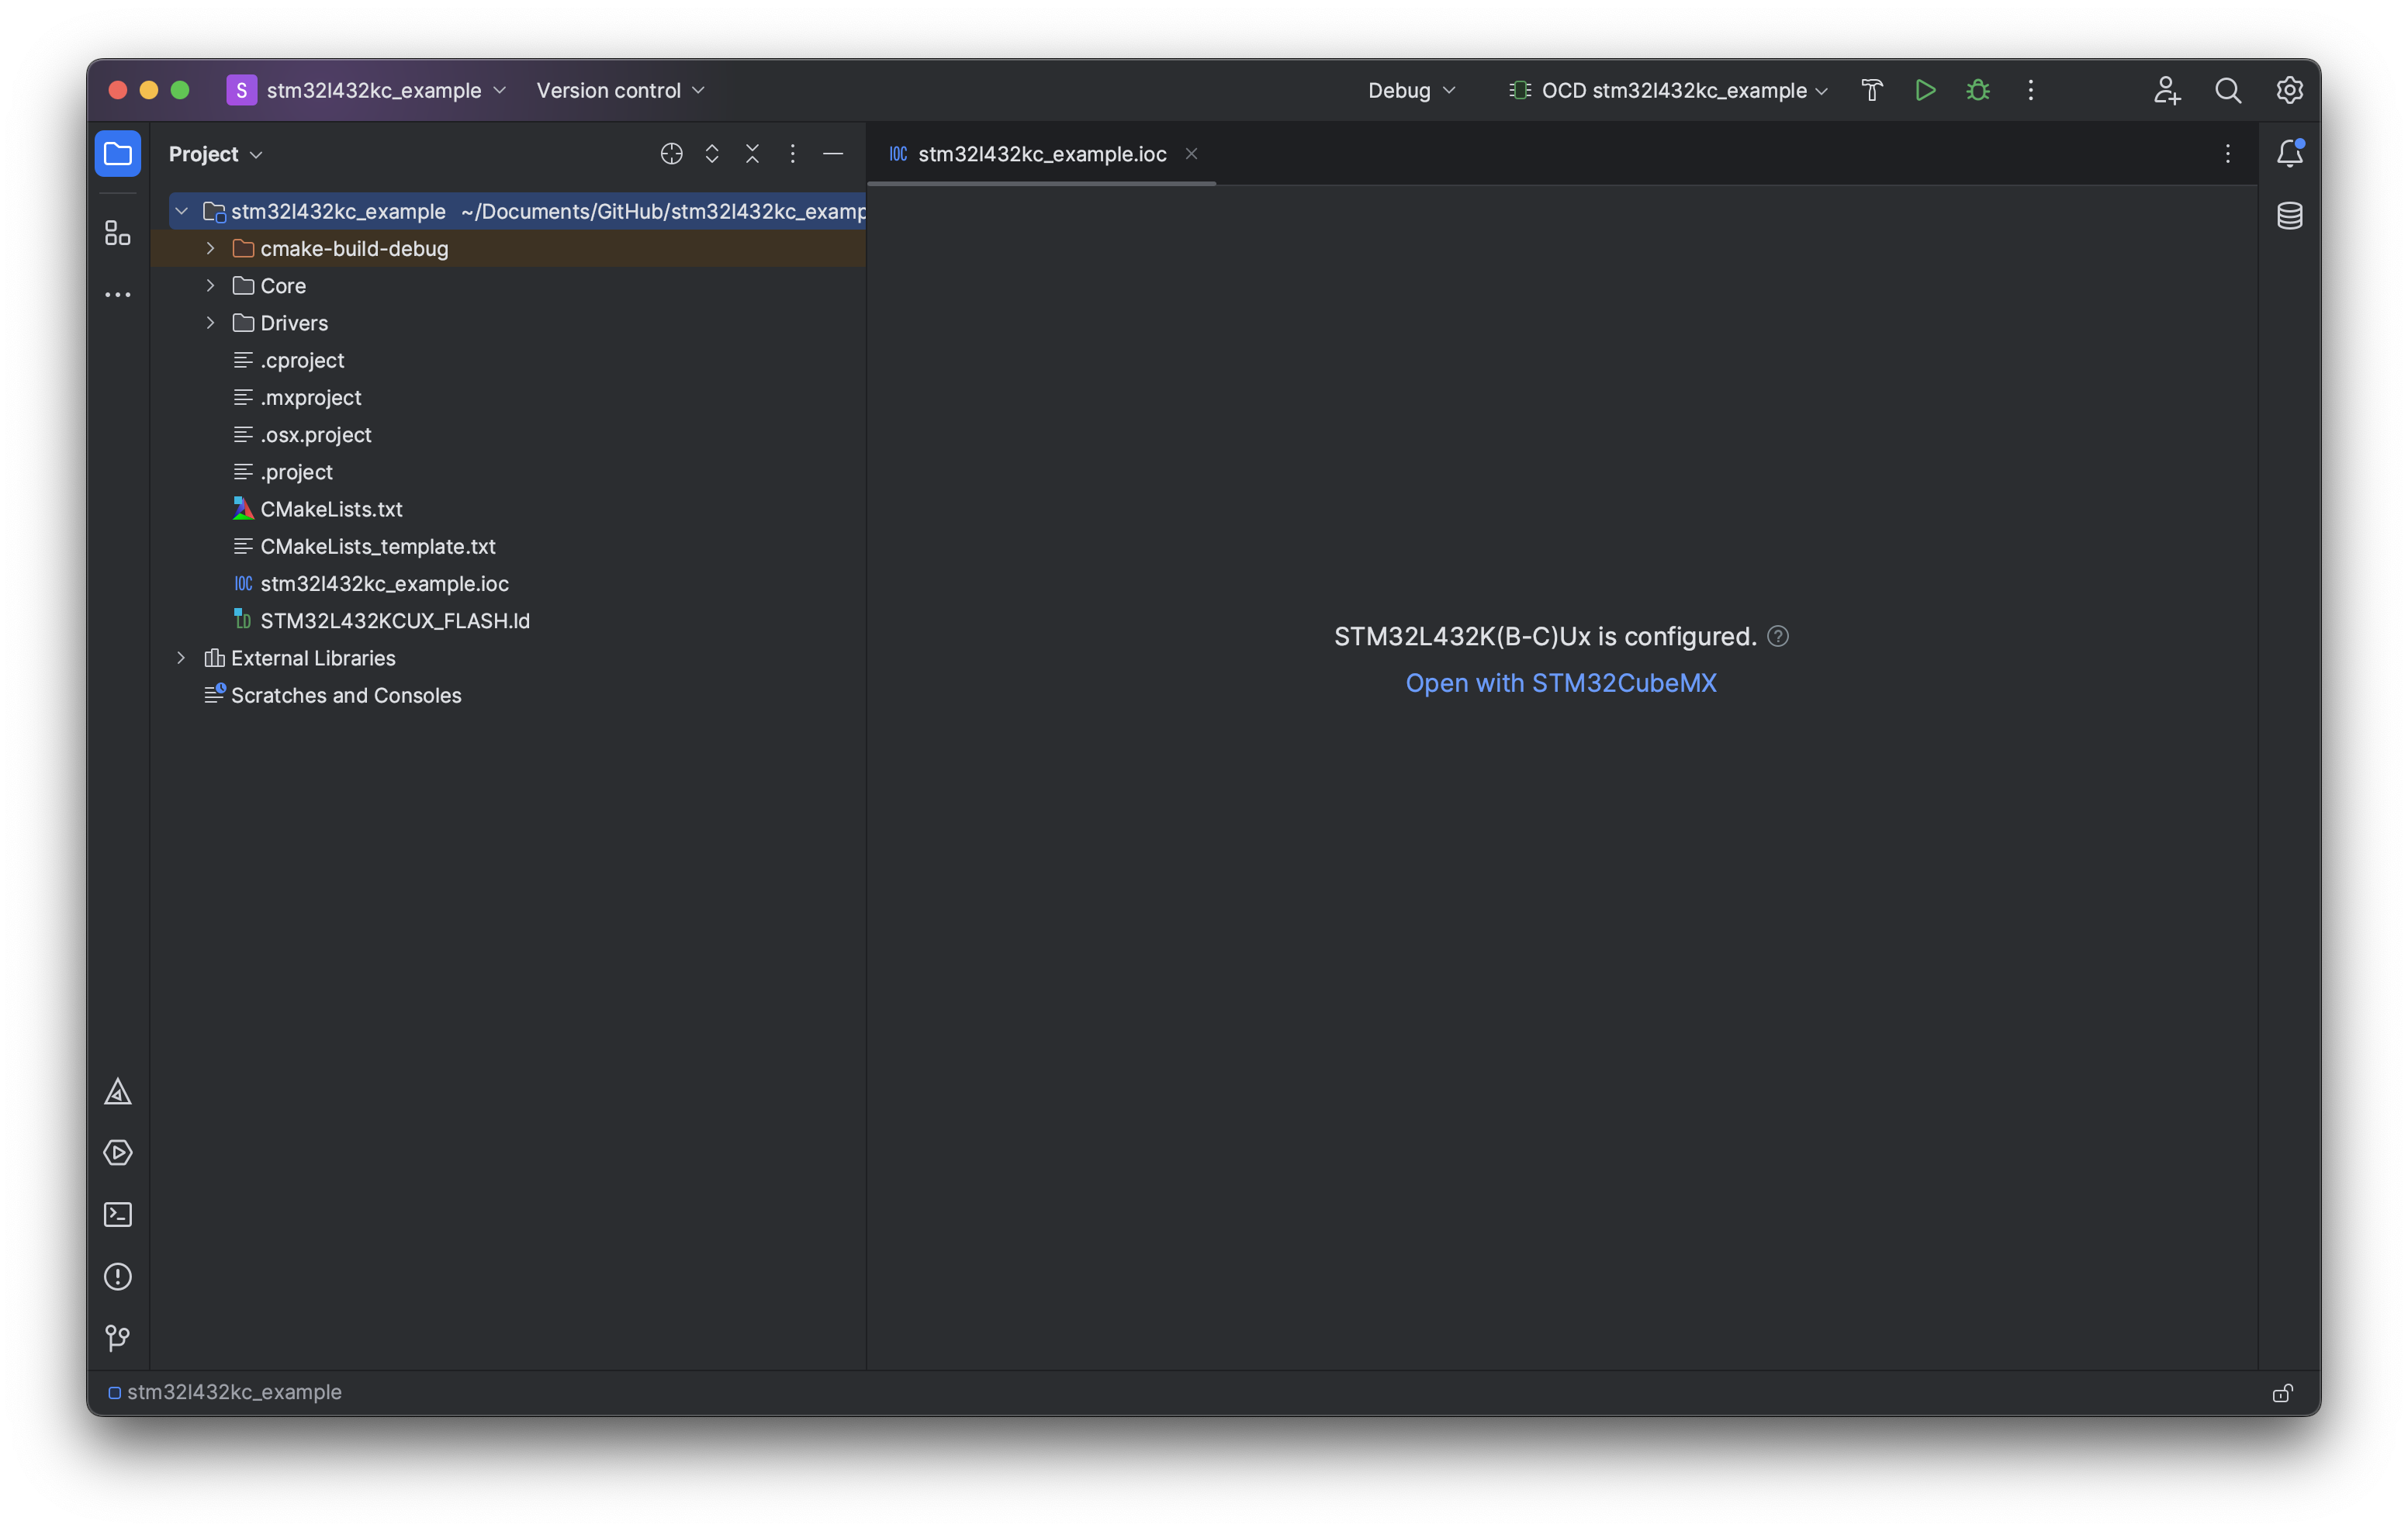Click the Build hammer icon
The height and width of the screenshot is (1531, 2408).
(1872, 90)
